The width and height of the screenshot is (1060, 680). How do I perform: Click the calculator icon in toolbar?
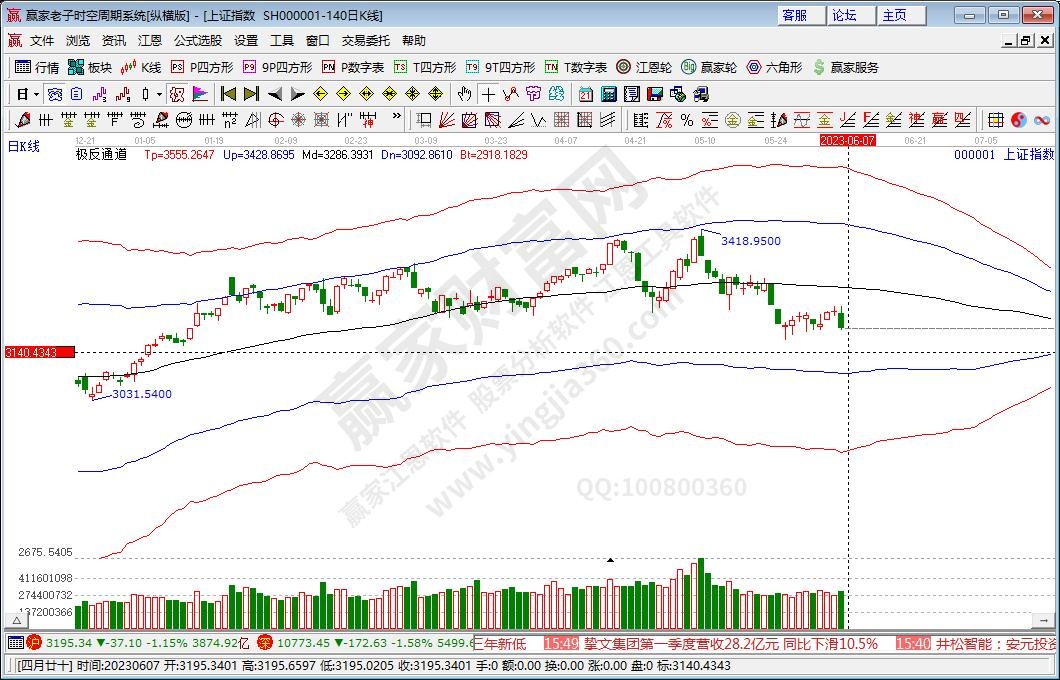pyautogui.click(x=608, y=94)
